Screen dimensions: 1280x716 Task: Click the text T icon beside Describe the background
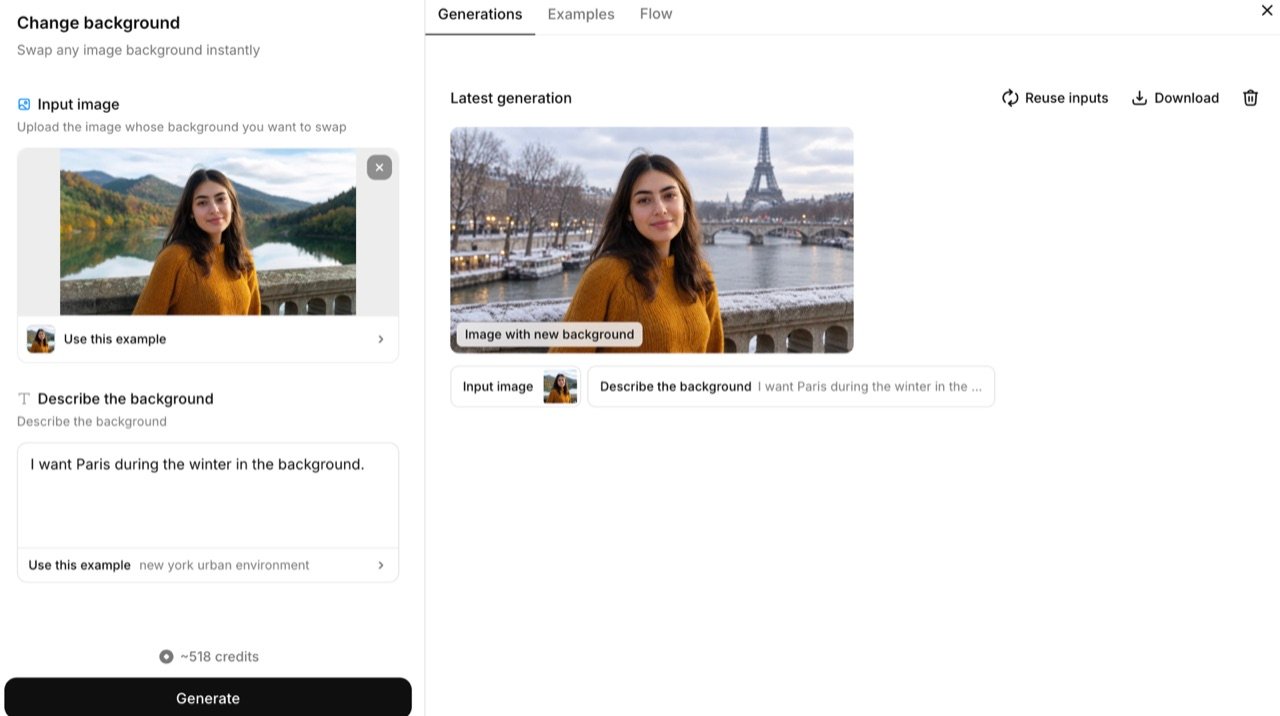pos(24,398)
